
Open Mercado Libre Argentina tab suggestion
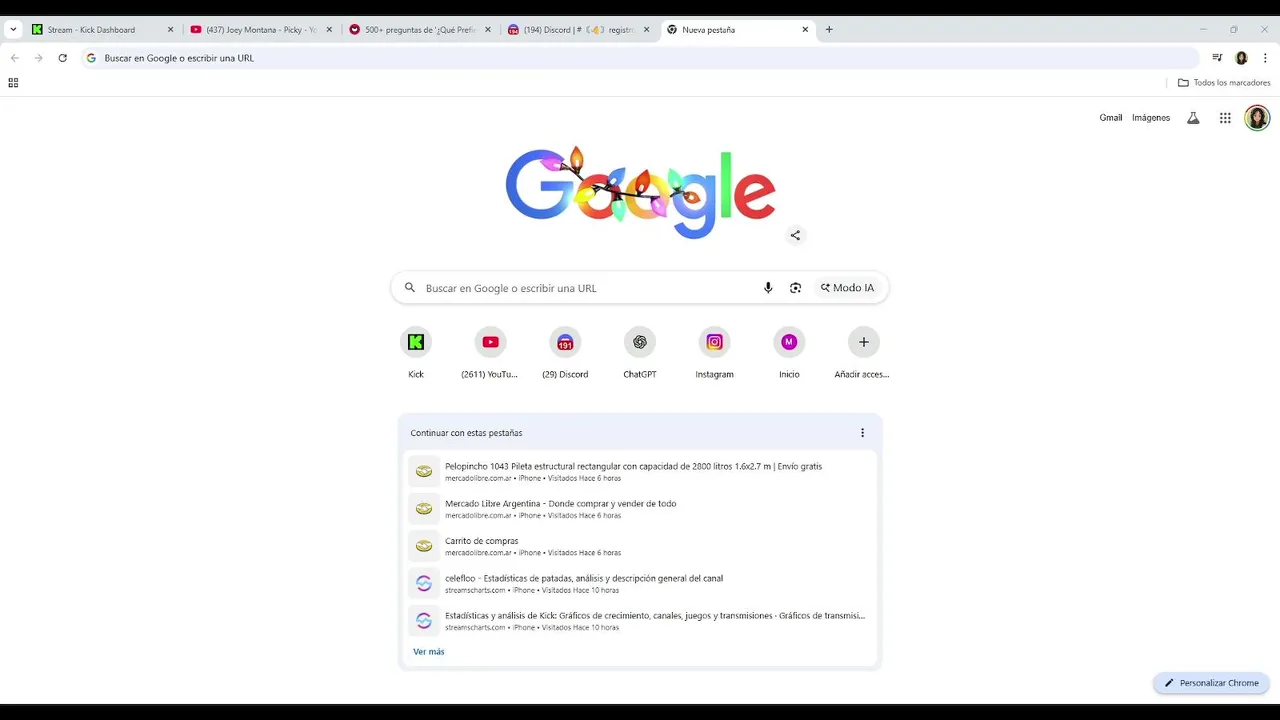pos(640,509)
